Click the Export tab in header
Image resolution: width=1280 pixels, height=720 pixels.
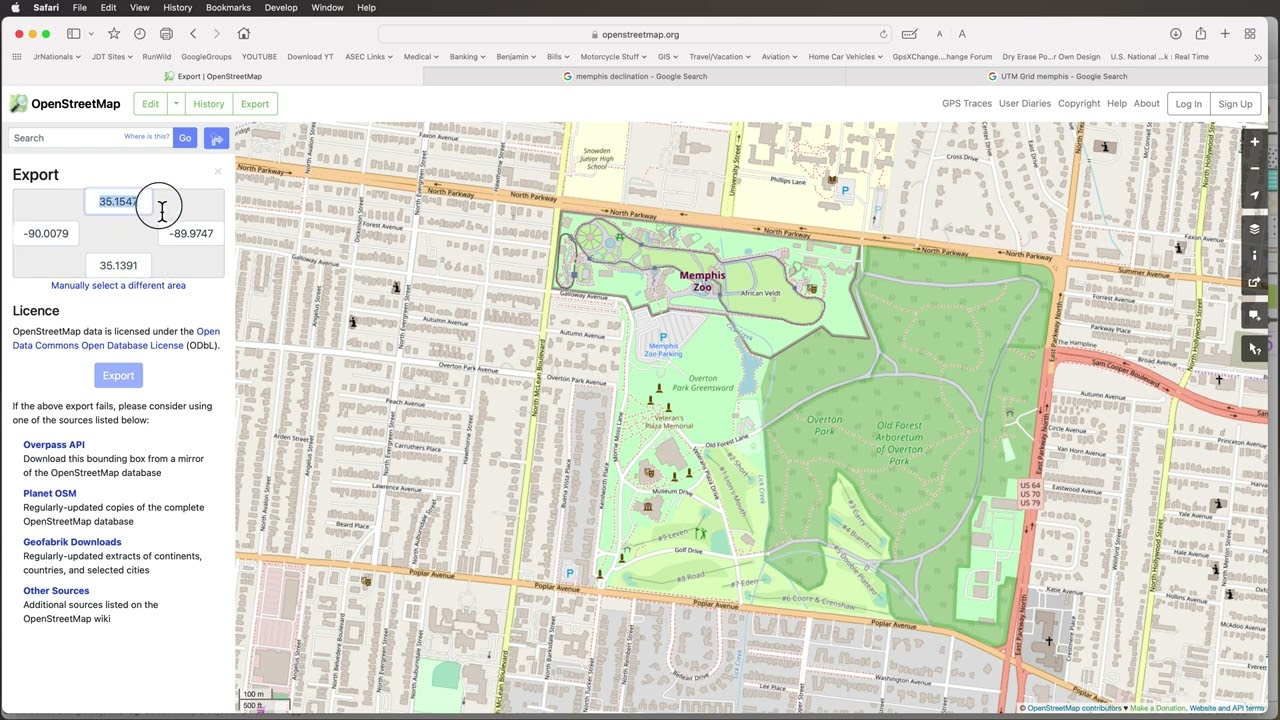[255, 104]
